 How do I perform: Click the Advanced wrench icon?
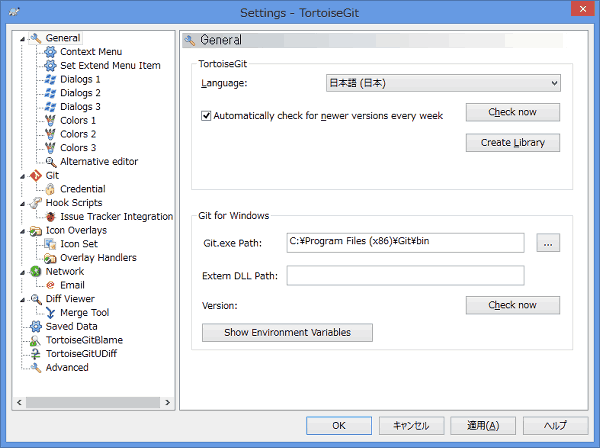(36, 368)
